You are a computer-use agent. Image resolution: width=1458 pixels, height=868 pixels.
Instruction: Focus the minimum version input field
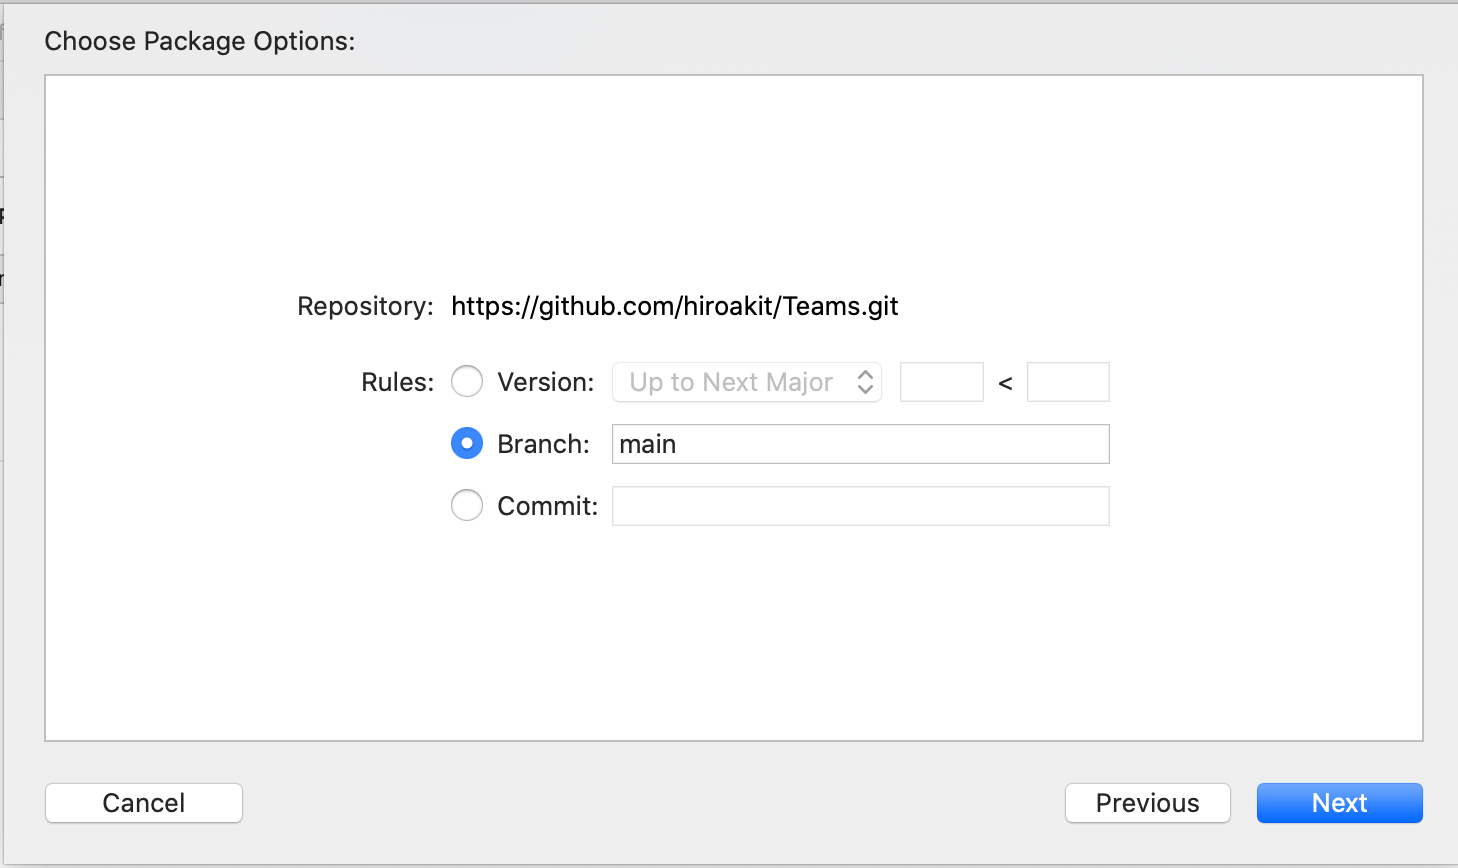(x=941, y=382)
